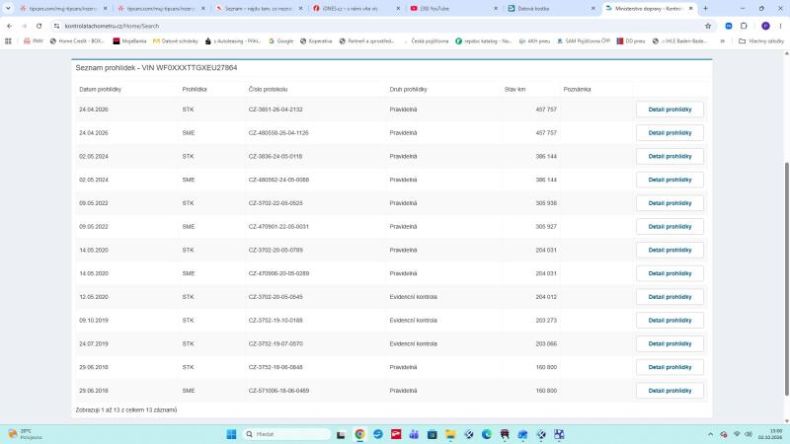Image resolution: width=790 pixels, height=444 pixels.
Task: Open details for 09.05.2022 SME inspection
Action: pyautogui.click(x=670, y=227)
